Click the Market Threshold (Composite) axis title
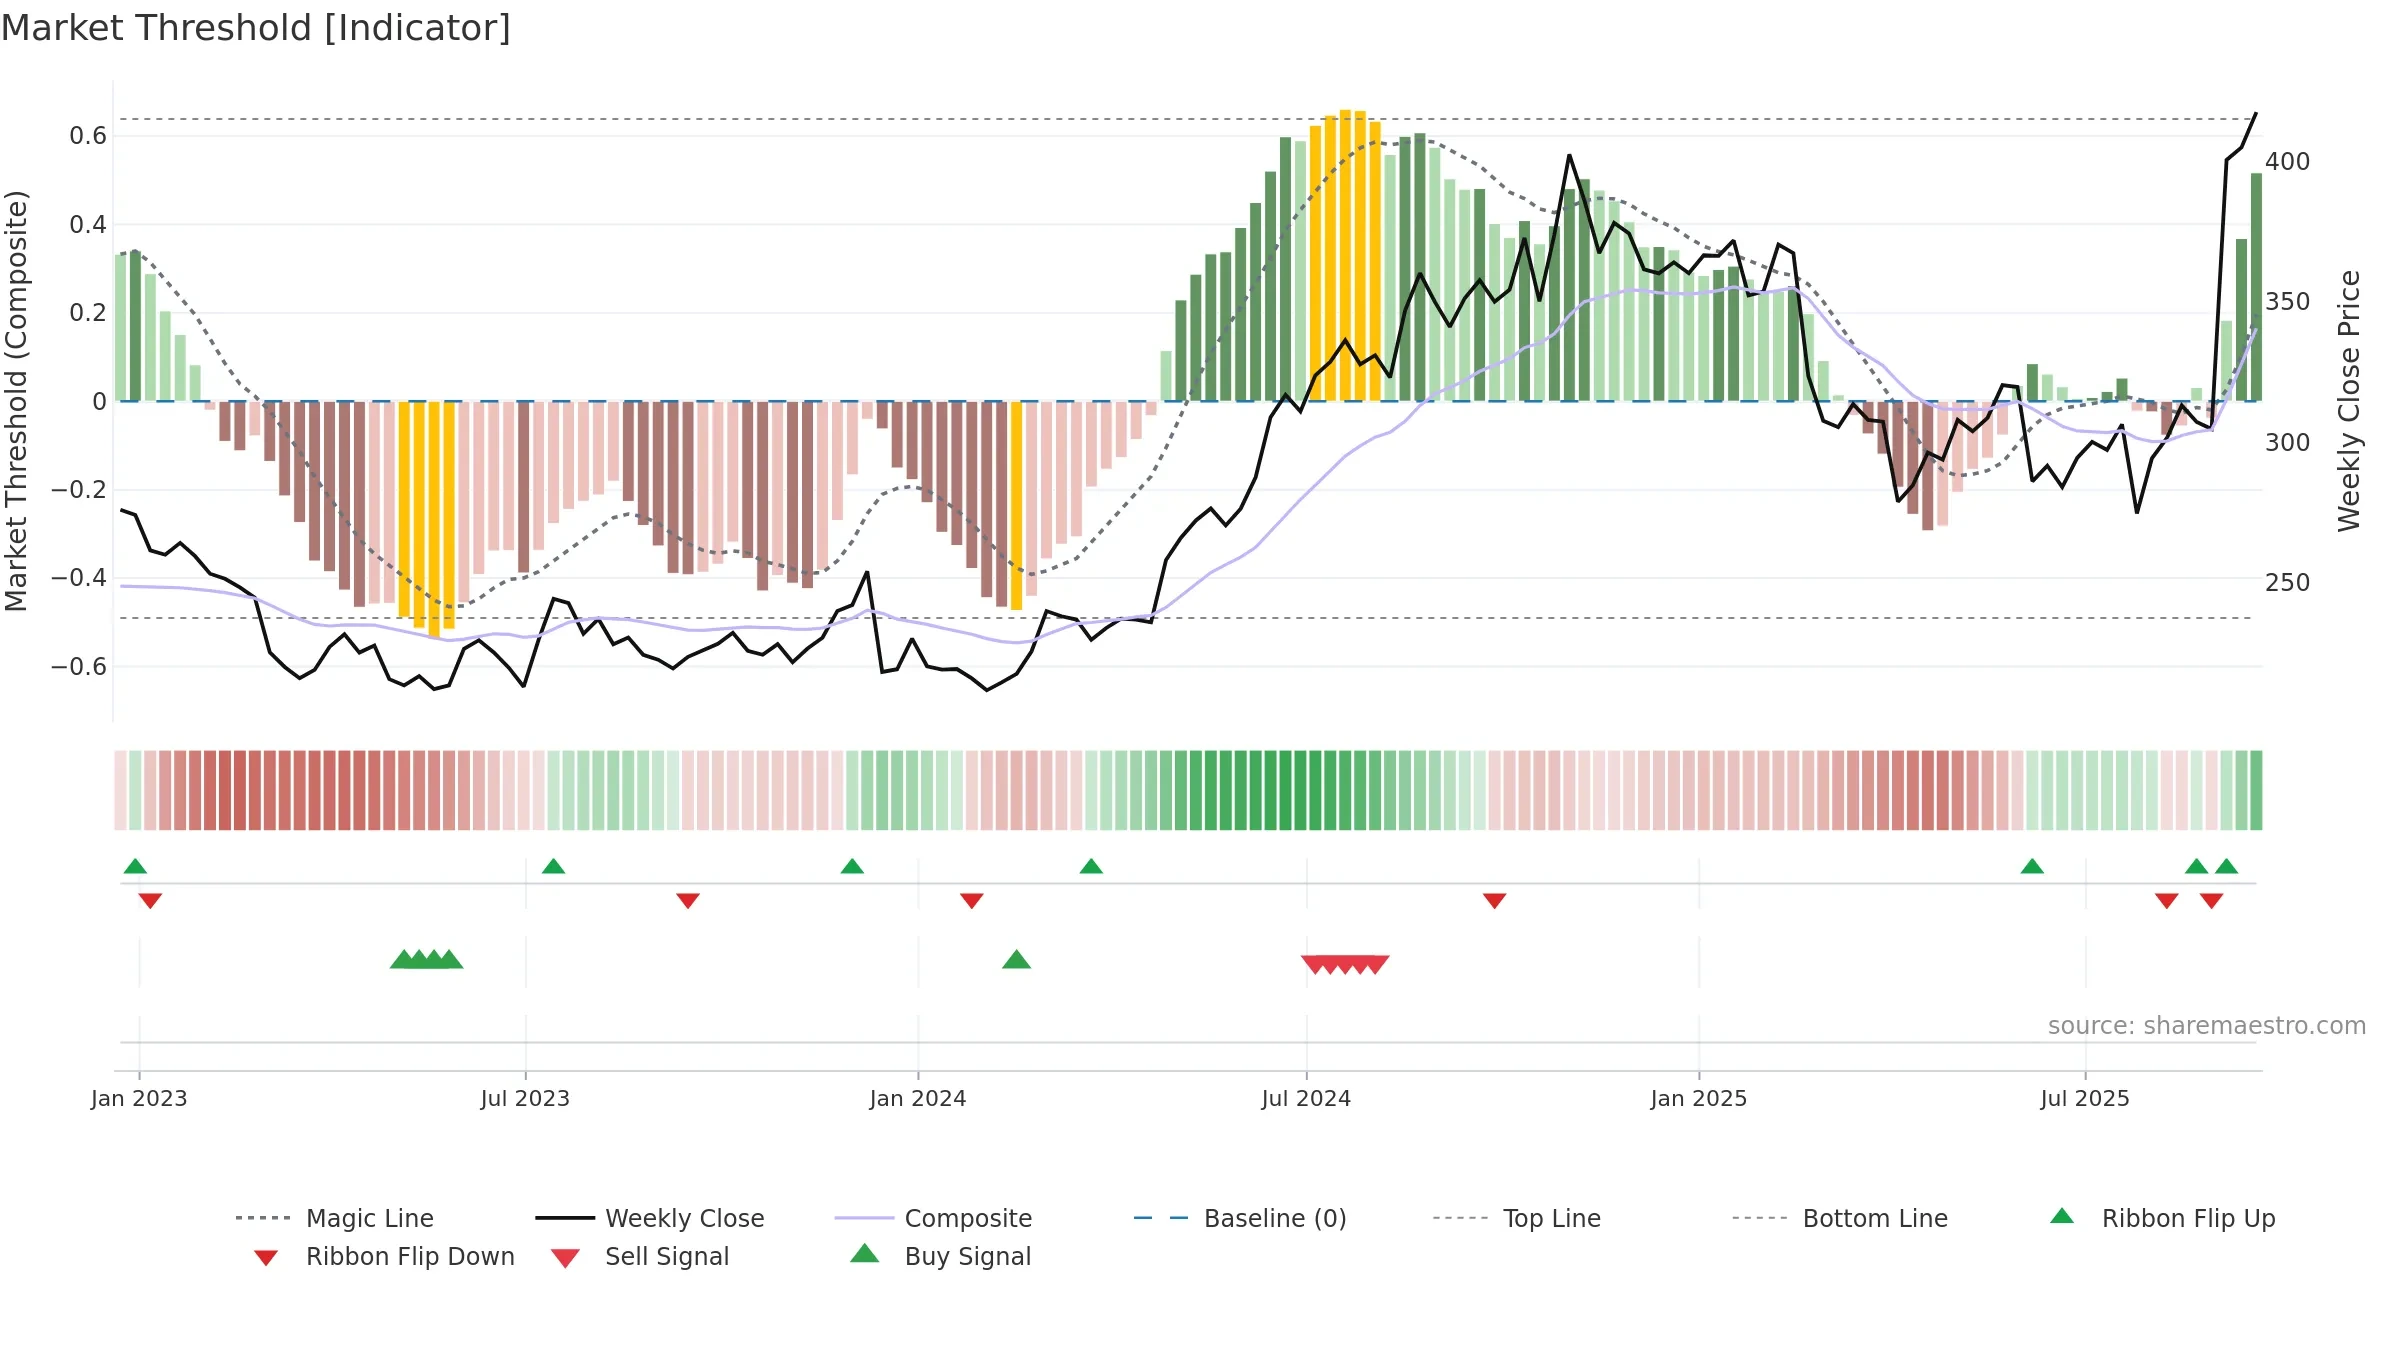The width and height of the screenshot is (2400, 1350). click(16, 401)
